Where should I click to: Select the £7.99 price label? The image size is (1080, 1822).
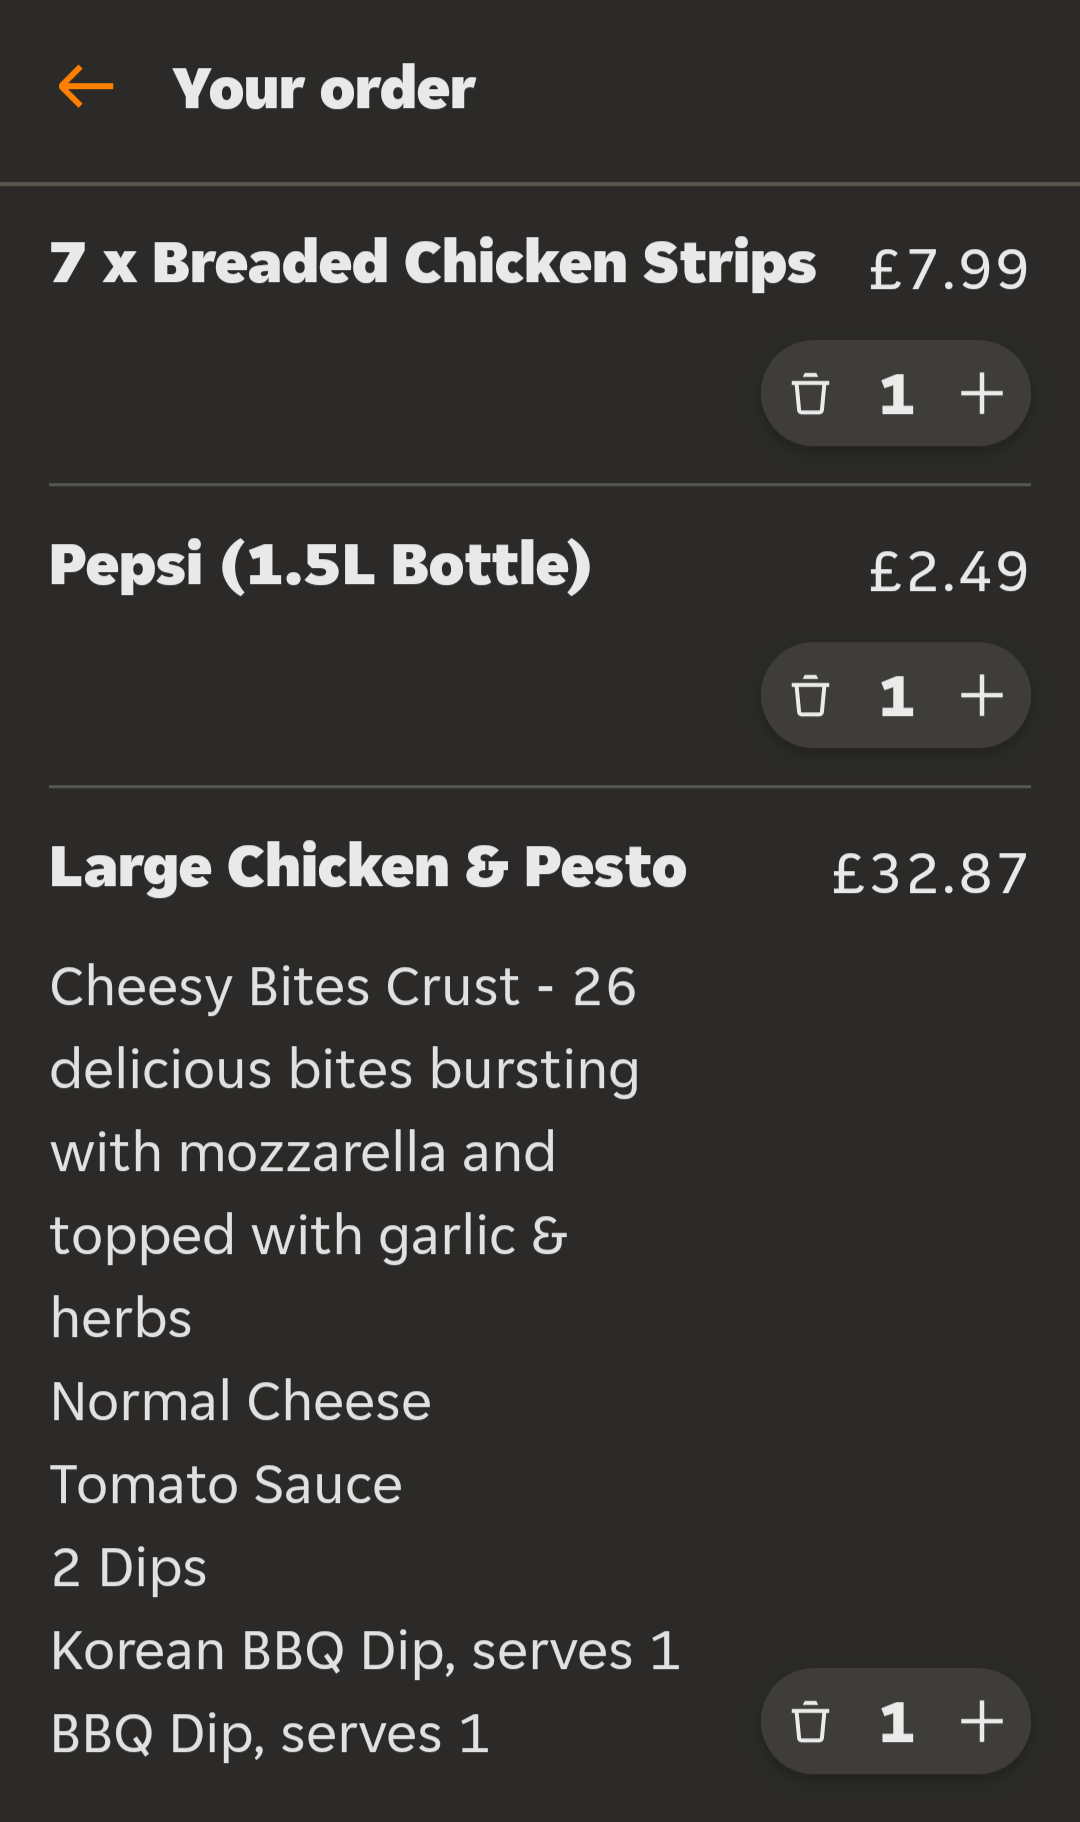pyautogui.click(x=949, y=270)
